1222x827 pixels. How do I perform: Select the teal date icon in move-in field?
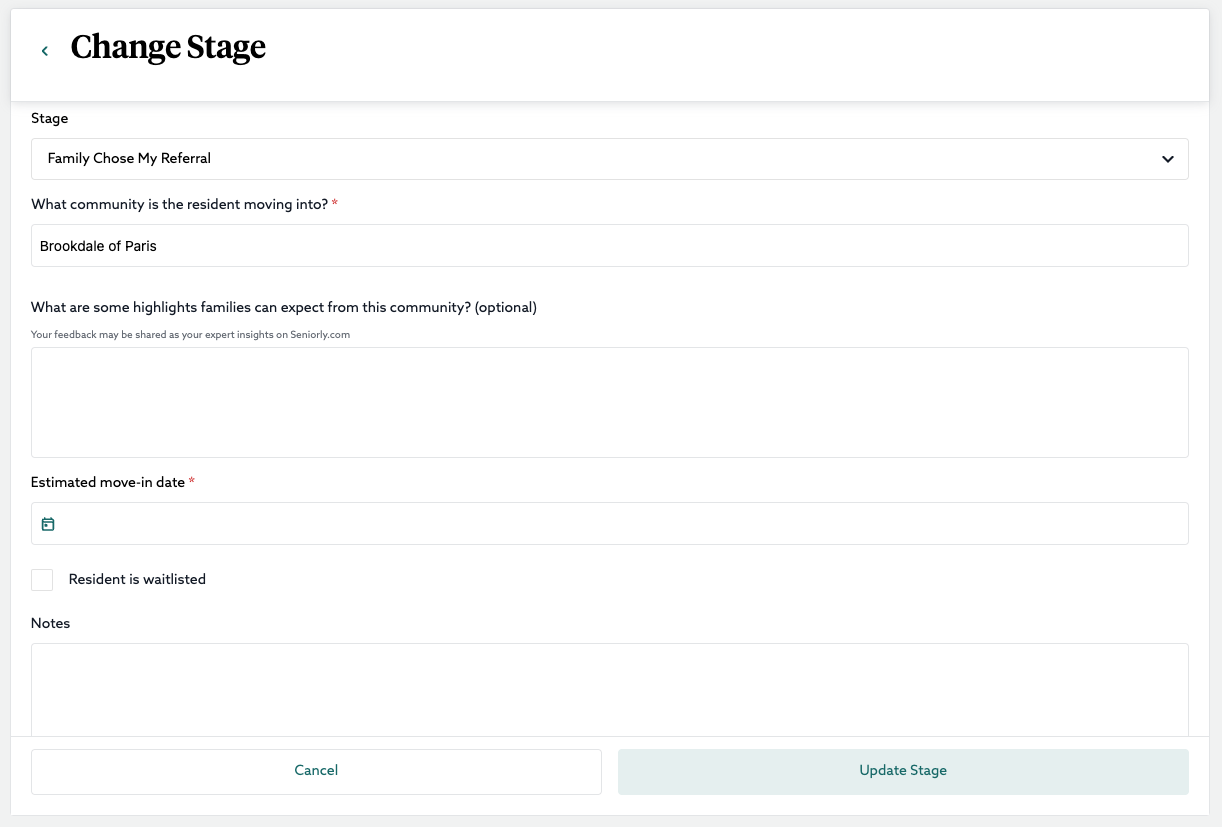(48, 523)
